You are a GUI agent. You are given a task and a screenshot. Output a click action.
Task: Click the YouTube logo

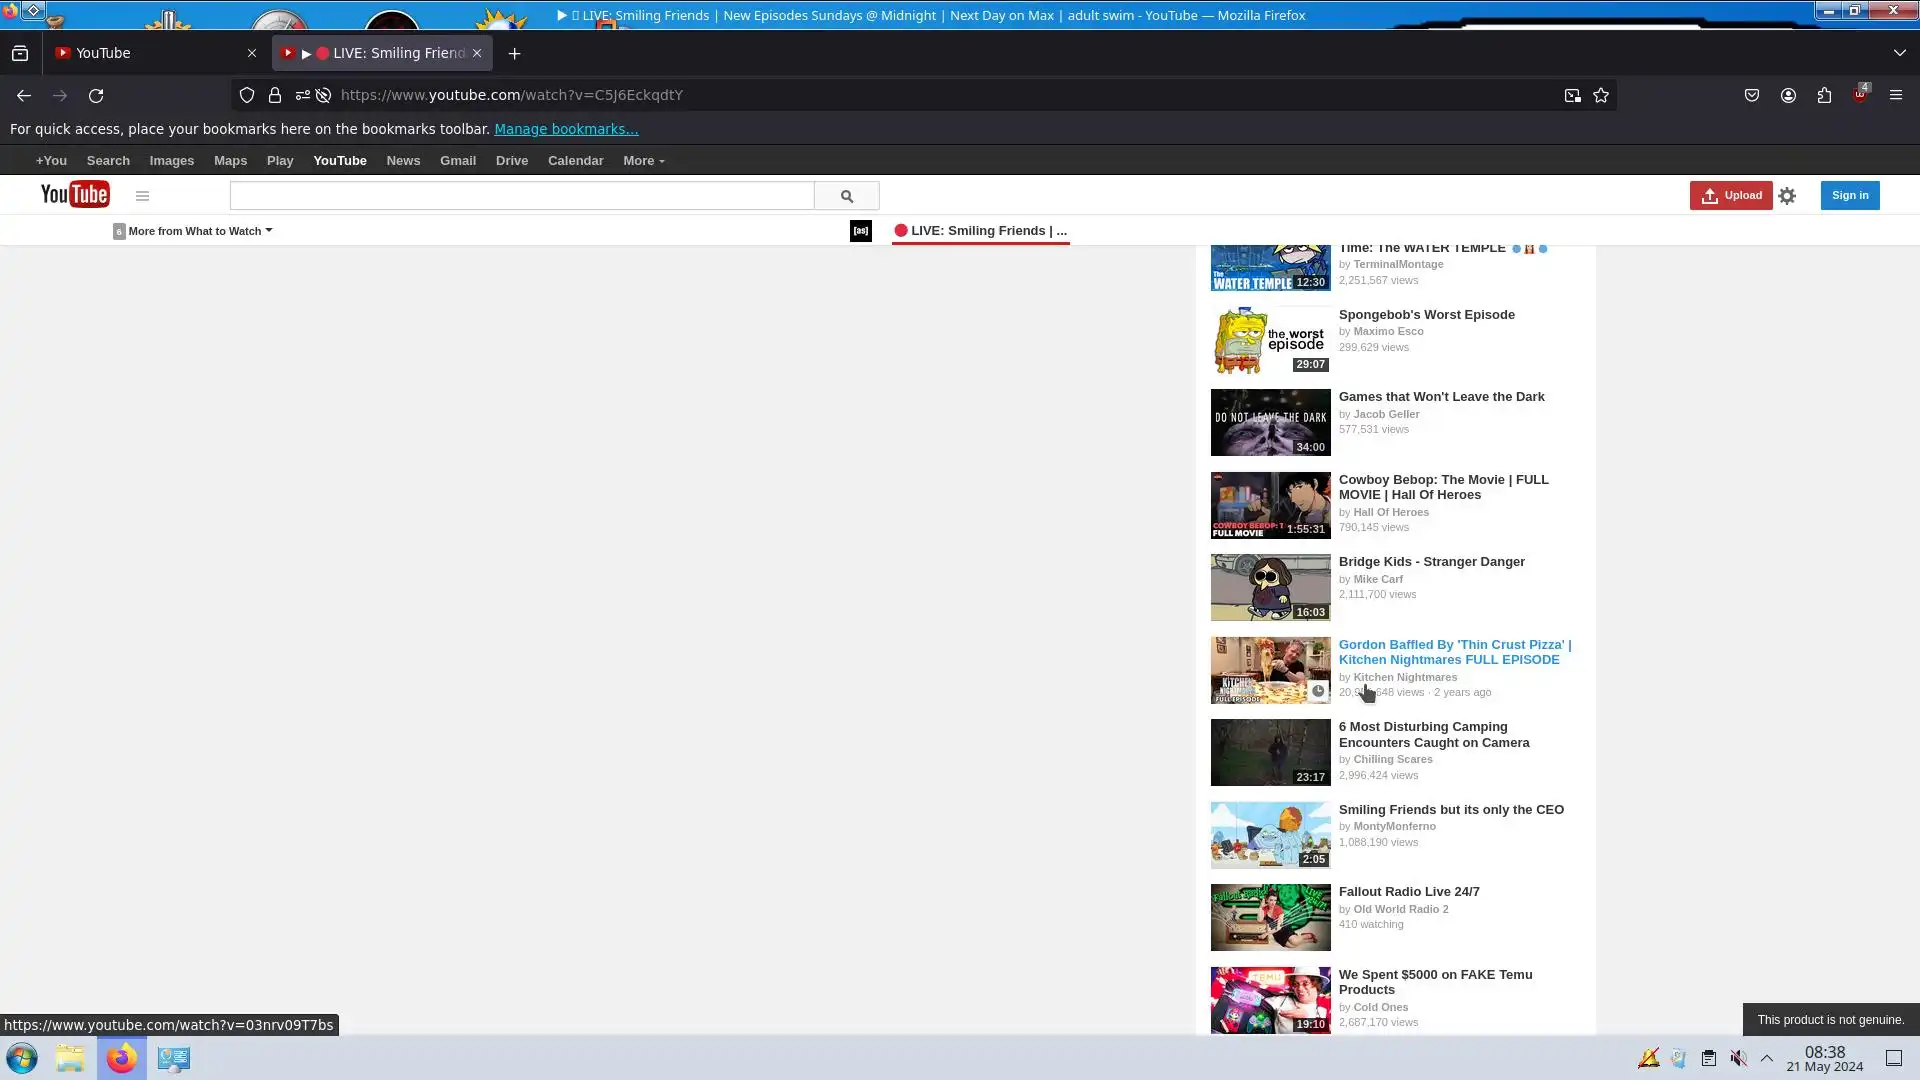[75, 194]
